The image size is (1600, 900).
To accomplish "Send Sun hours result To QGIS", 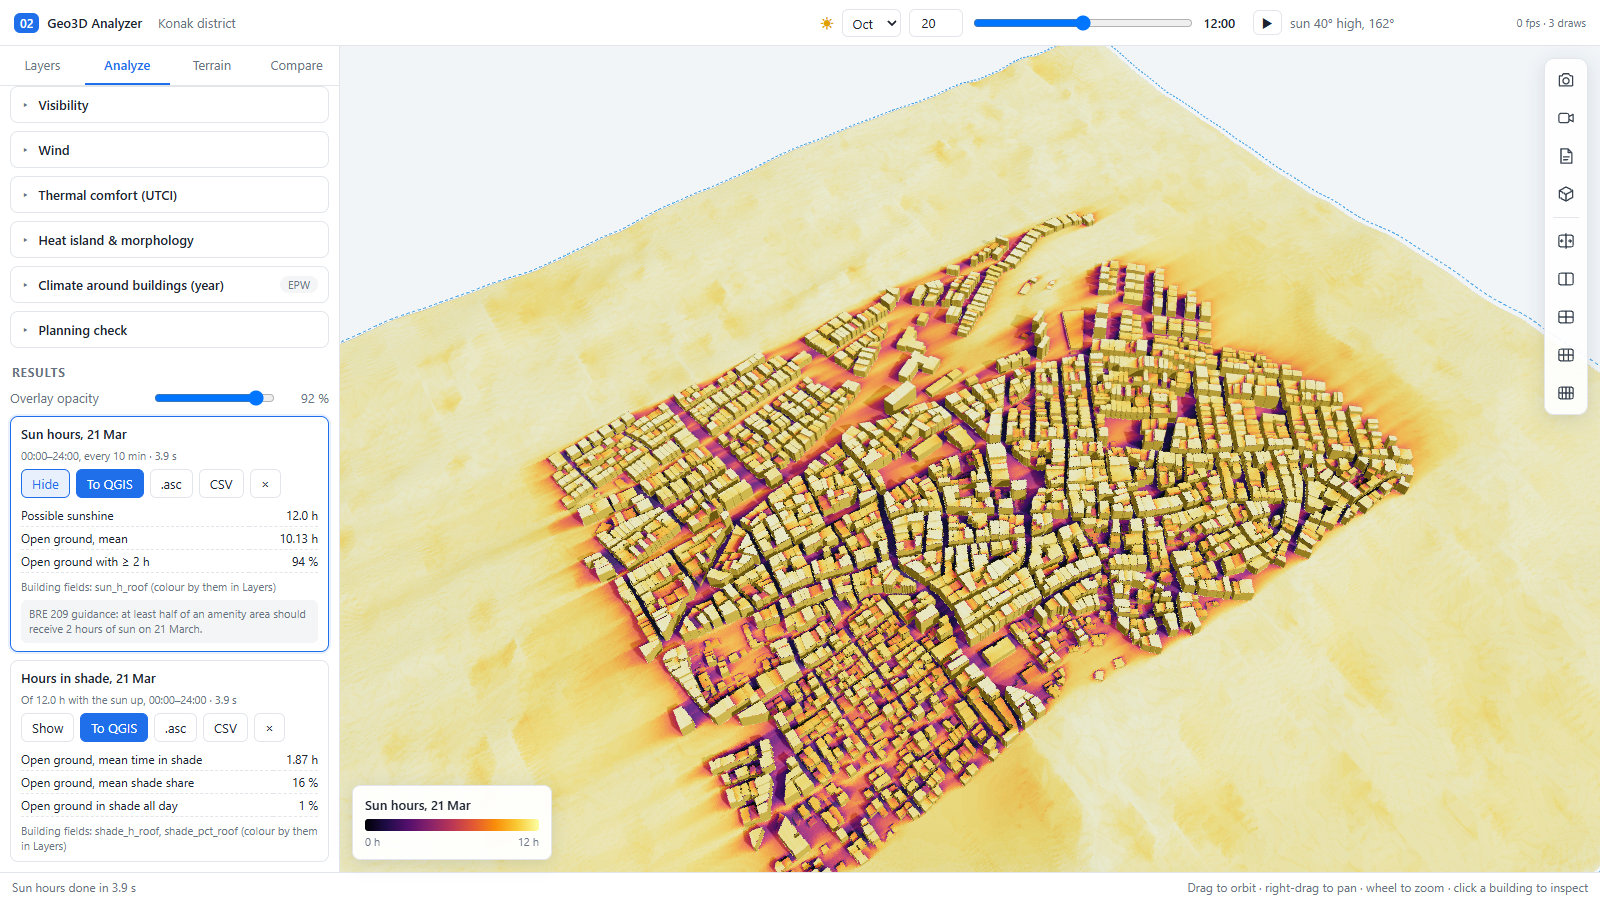I will pos(110,484).
